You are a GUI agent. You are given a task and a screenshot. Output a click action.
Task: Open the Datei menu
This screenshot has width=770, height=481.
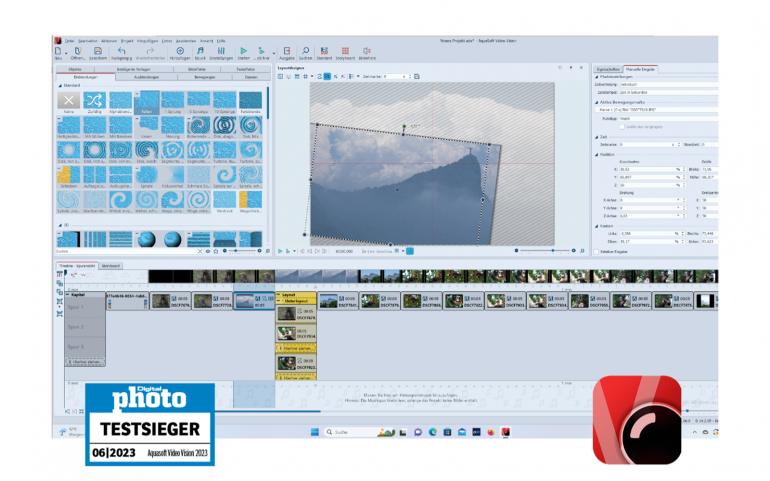70,41
